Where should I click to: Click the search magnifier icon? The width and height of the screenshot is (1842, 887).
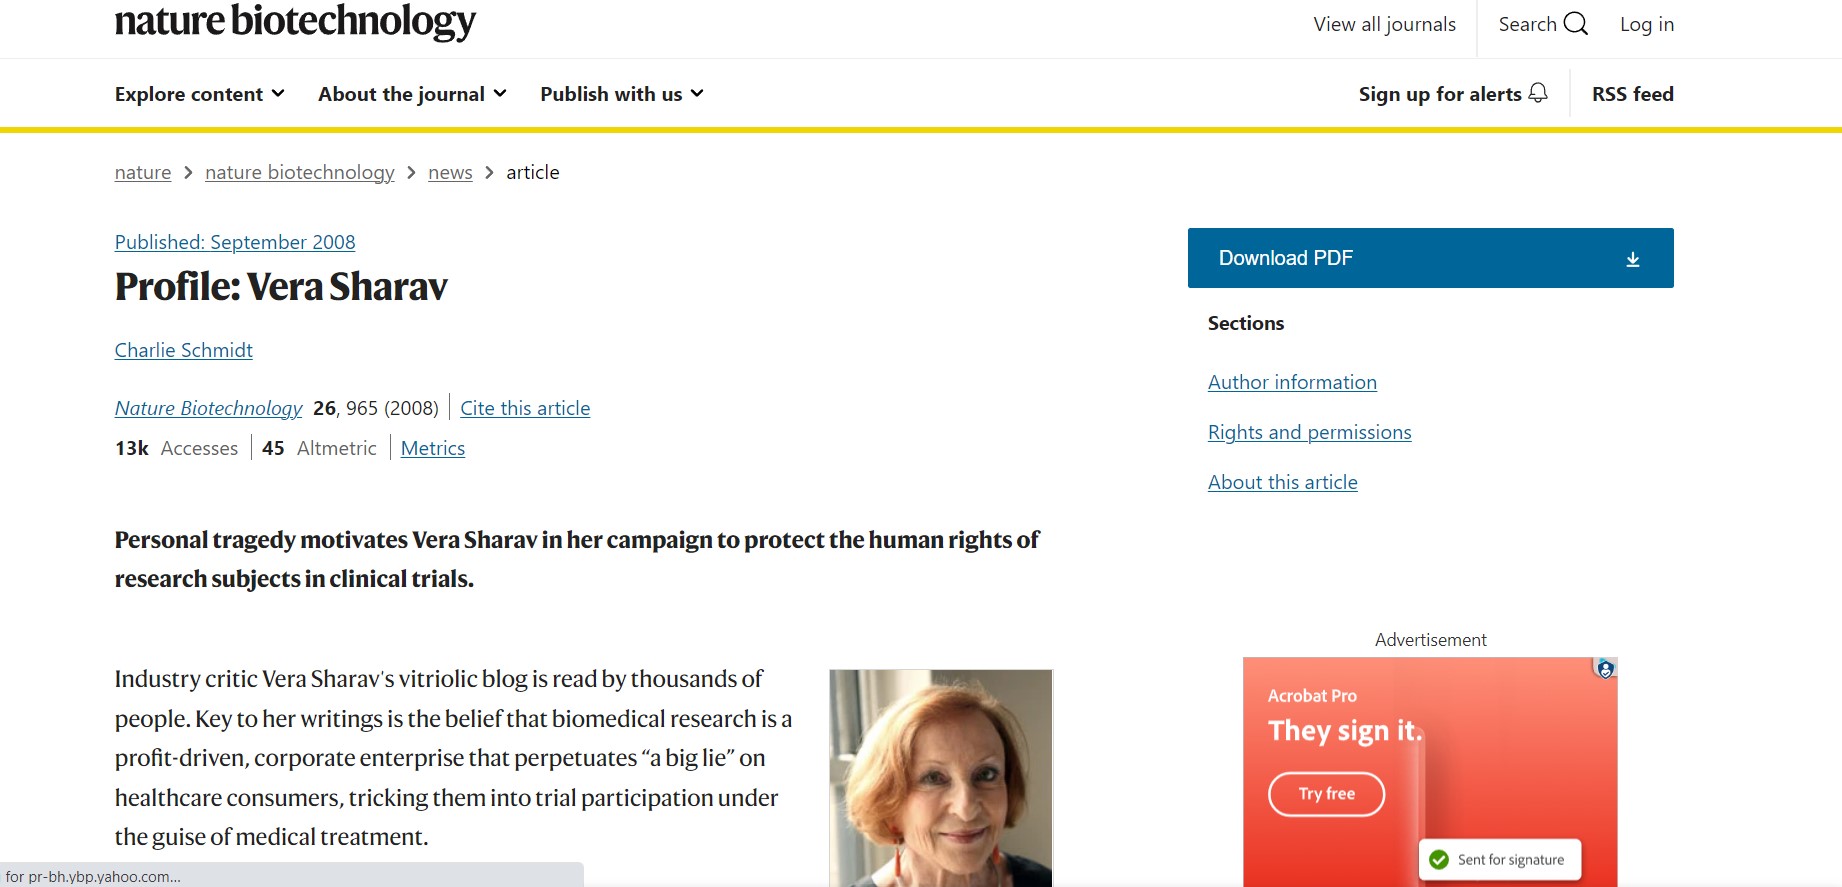click(x=1575, y=24)
